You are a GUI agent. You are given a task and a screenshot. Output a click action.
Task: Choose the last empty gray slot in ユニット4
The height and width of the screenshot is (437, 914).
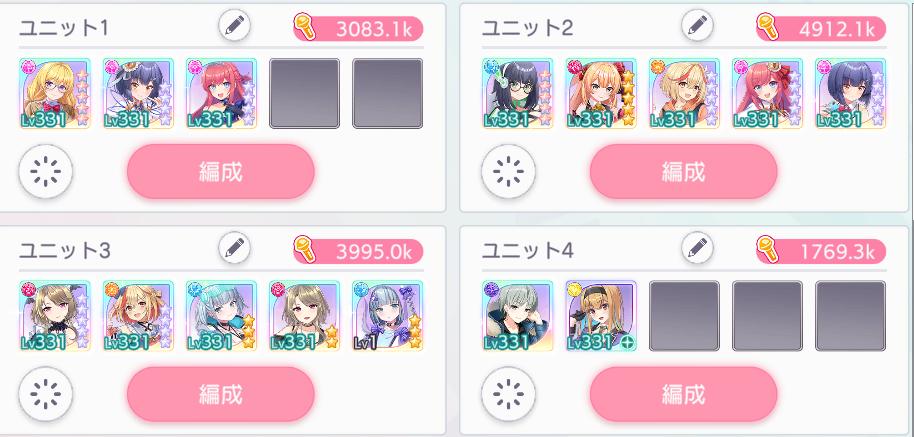(x=850, y=316)
